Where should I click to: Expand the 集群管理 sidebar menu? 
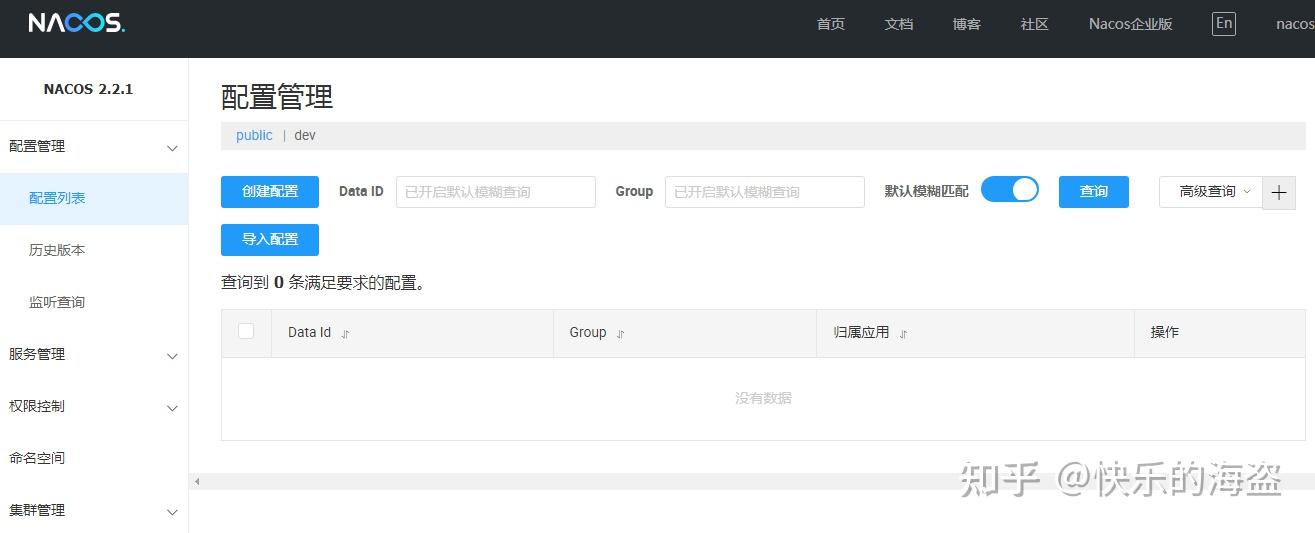[94, 511]
